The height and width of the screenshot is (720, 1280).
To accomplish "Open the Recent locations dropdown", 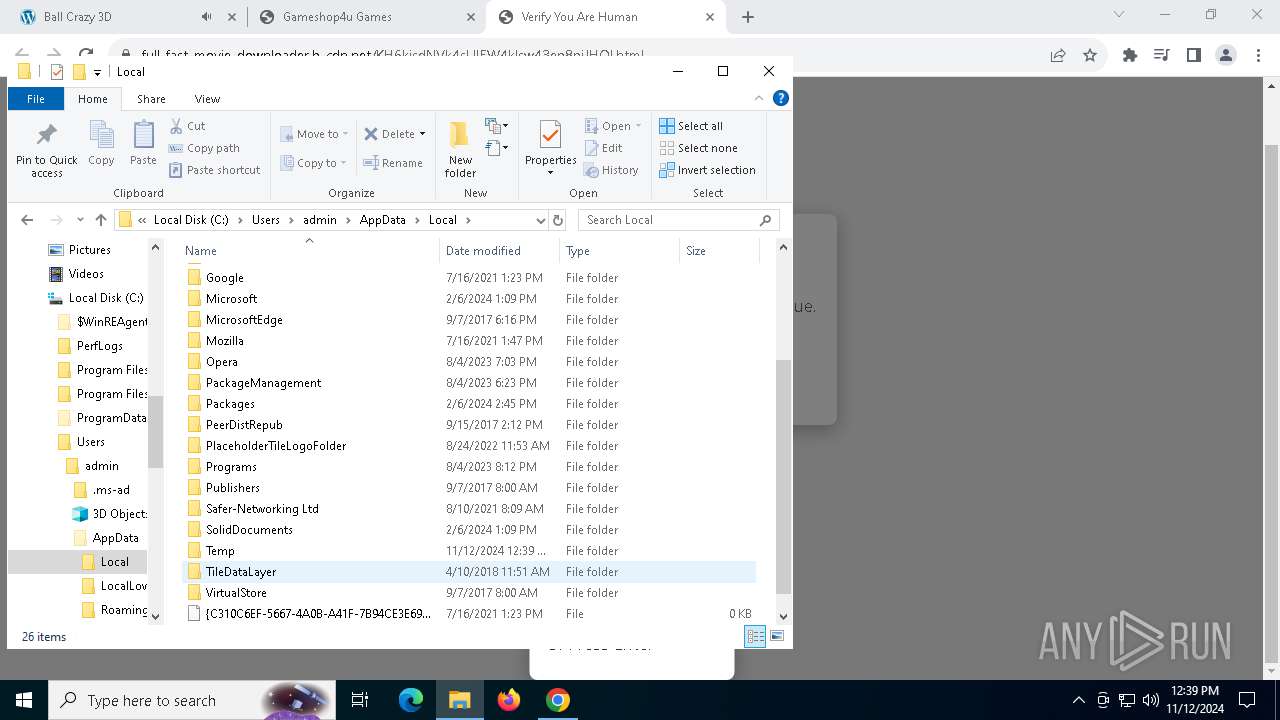I will [79, 220].
